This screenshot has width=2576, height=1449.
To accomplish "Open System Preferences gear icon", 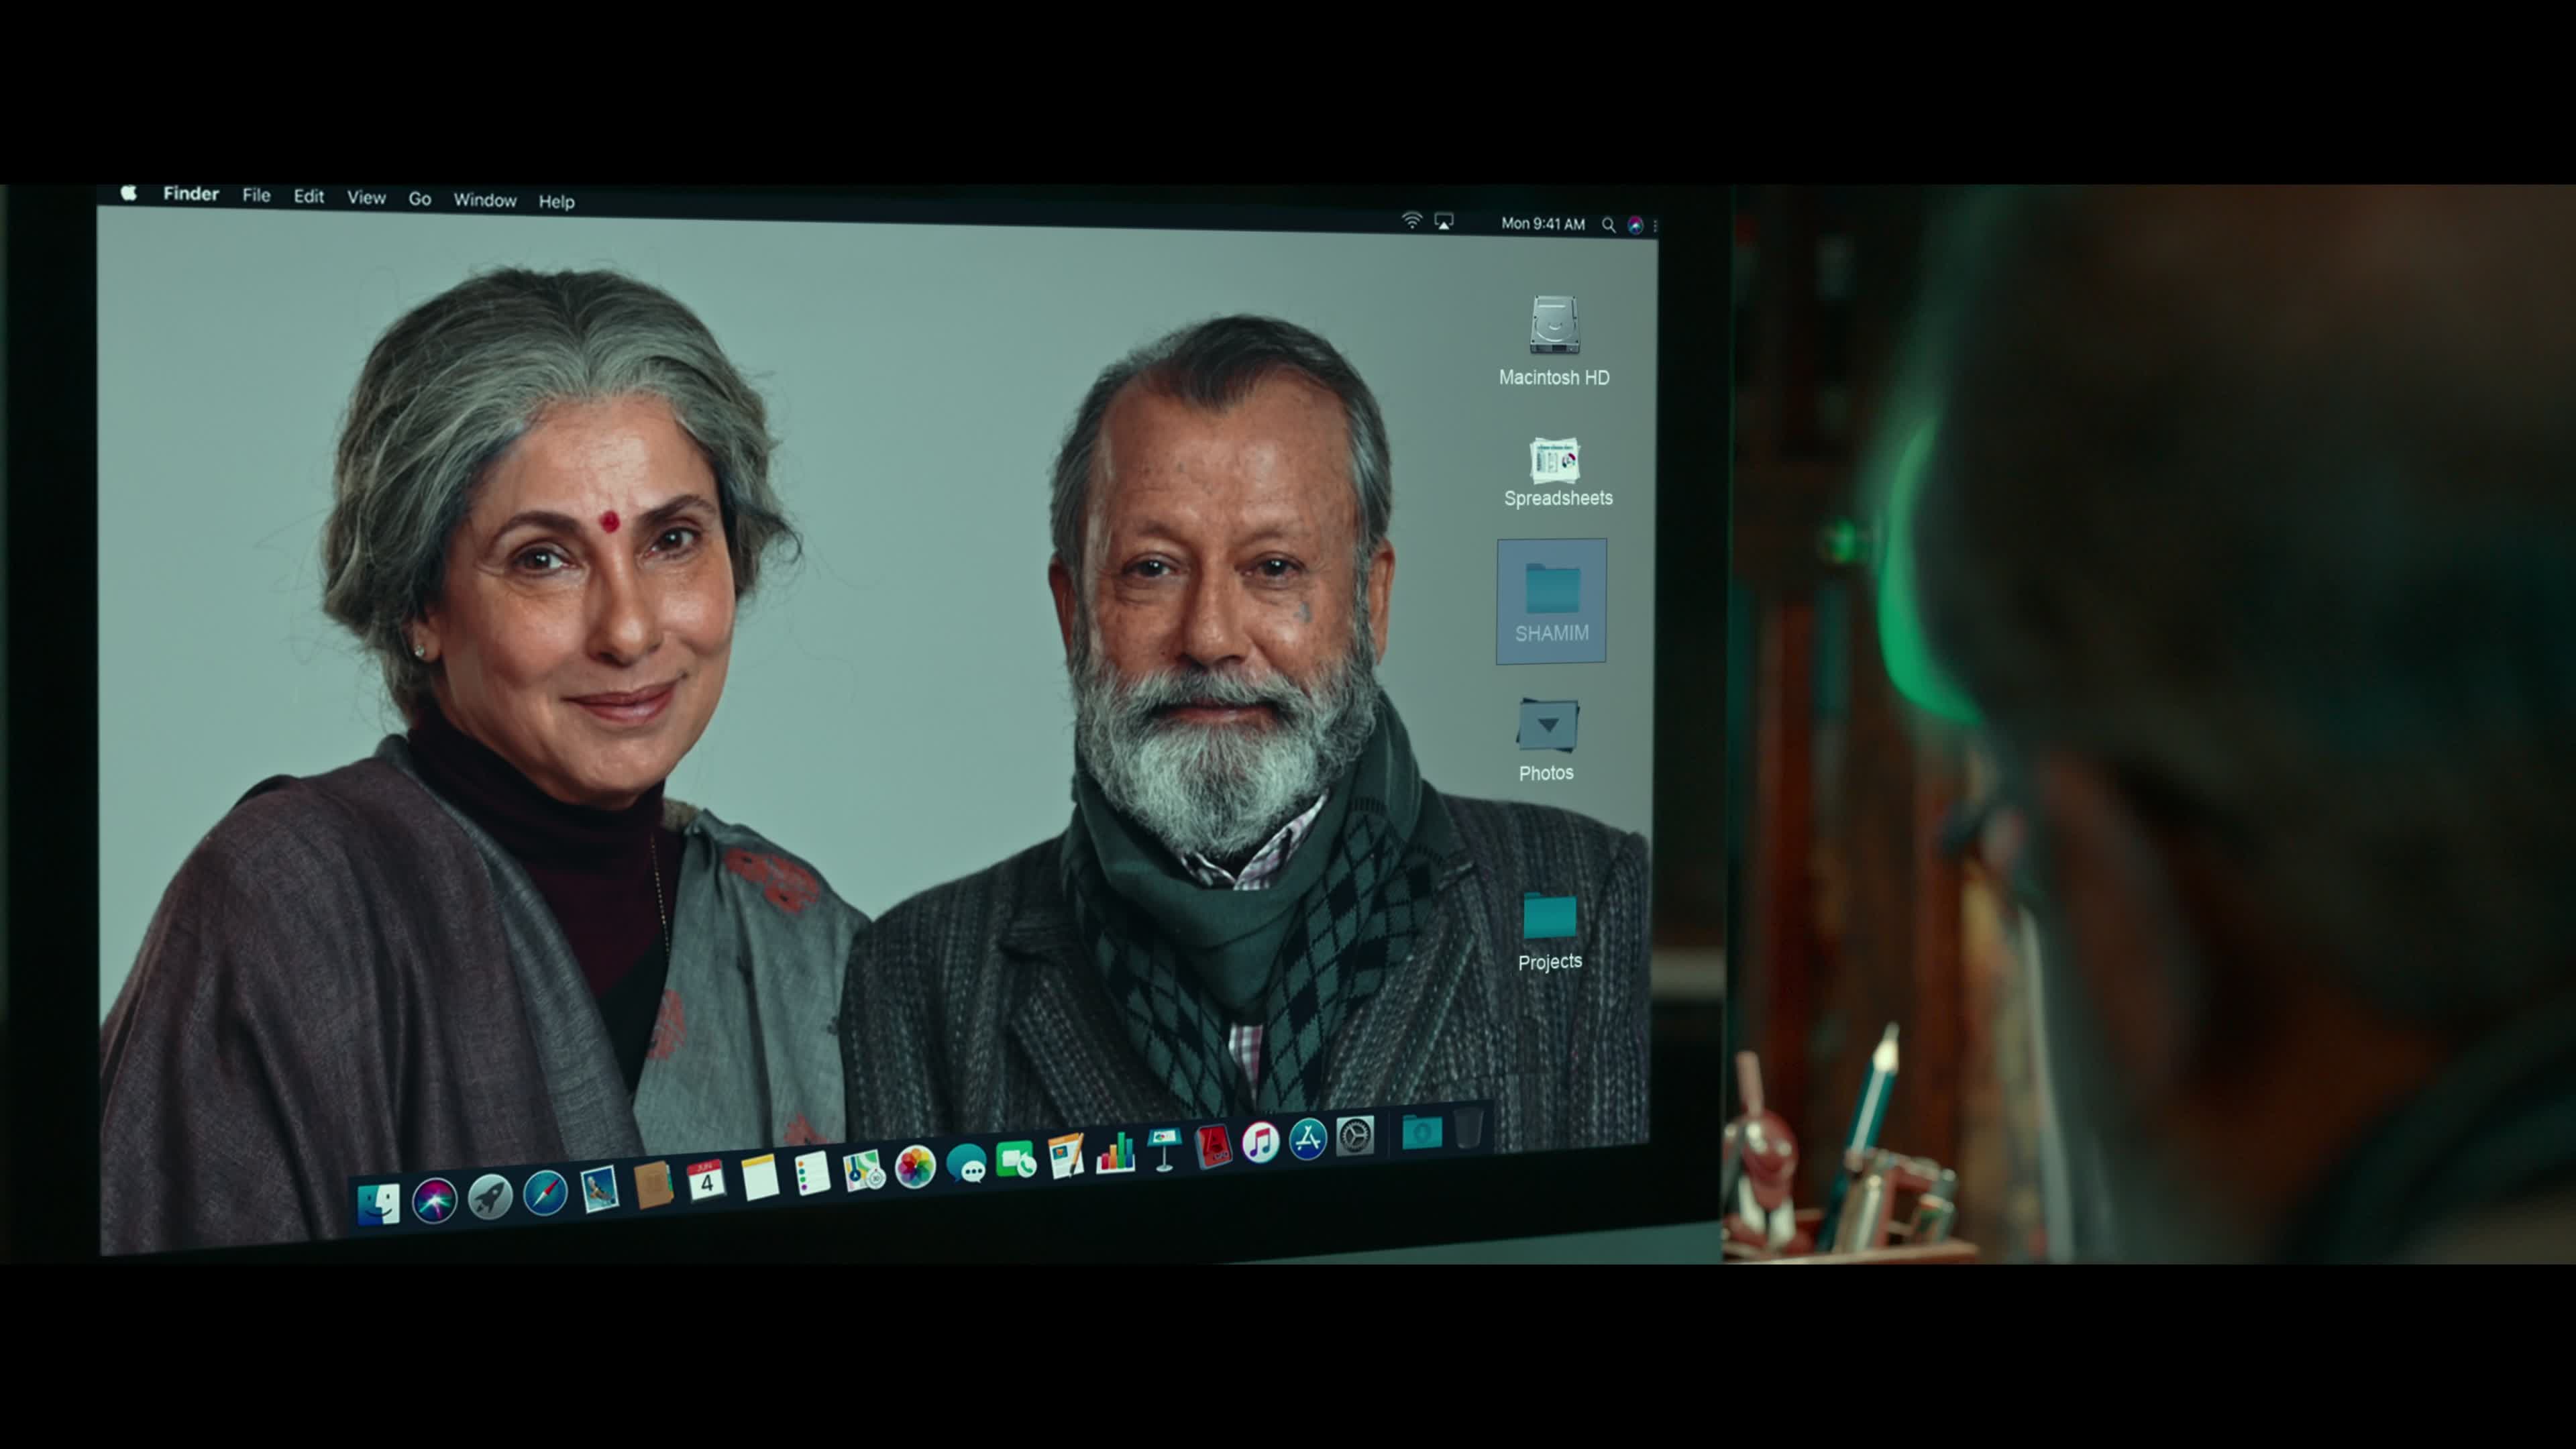I will 1355,1136.
